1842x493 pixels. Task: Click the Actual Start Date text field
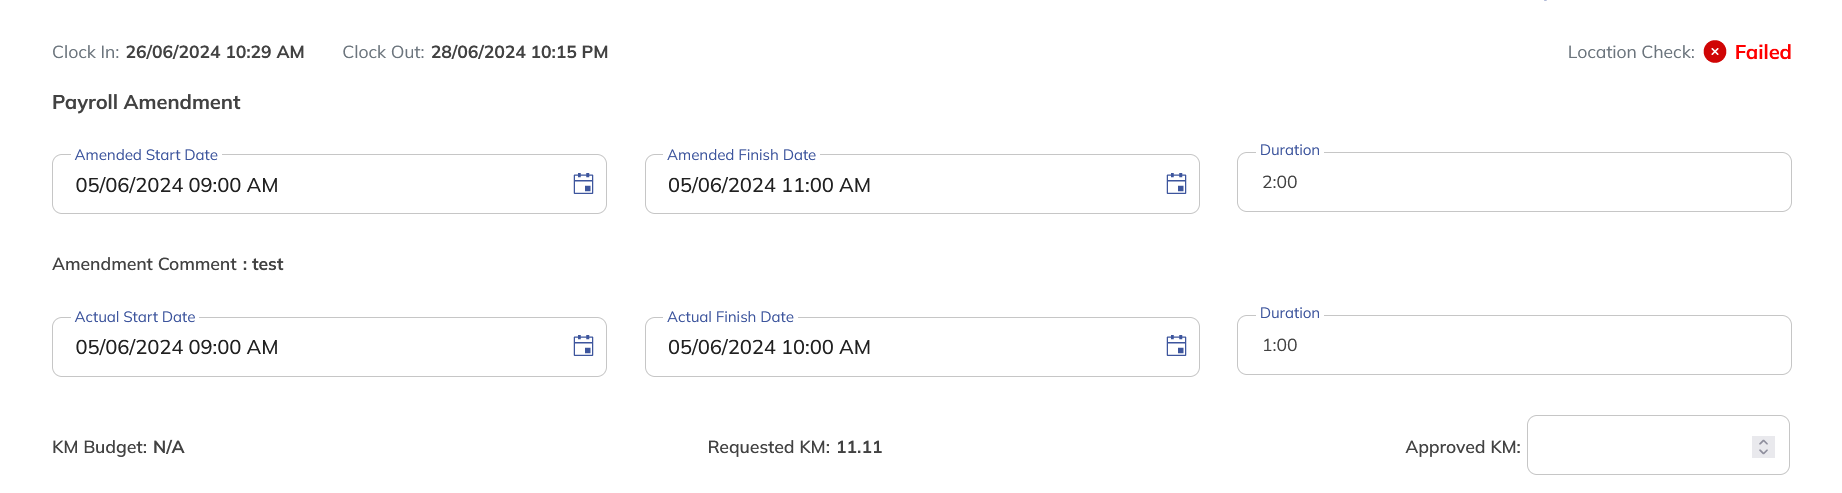[300, 347]
